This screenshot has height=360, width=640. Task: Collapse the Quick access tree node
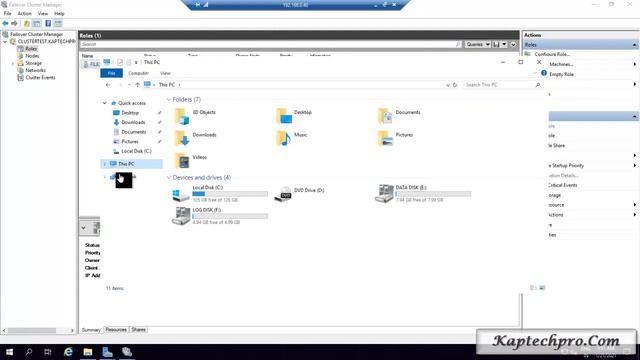(104, 103)
